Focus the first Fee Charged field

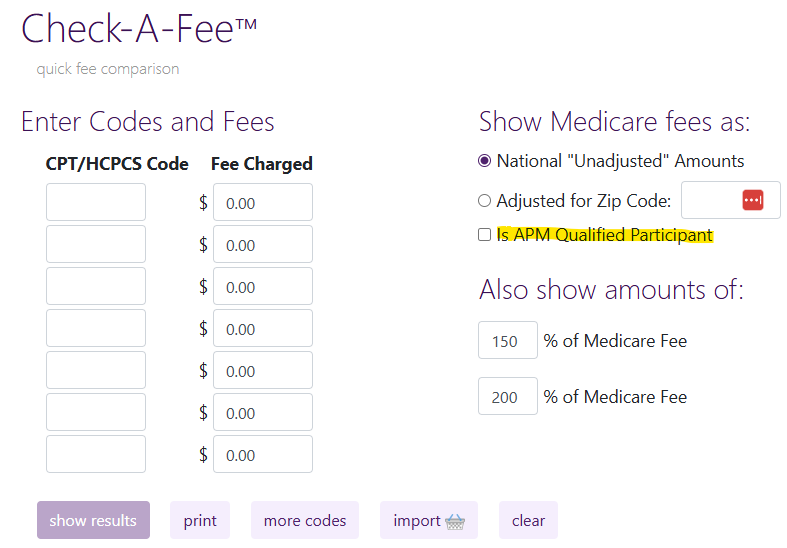(263, 202)
